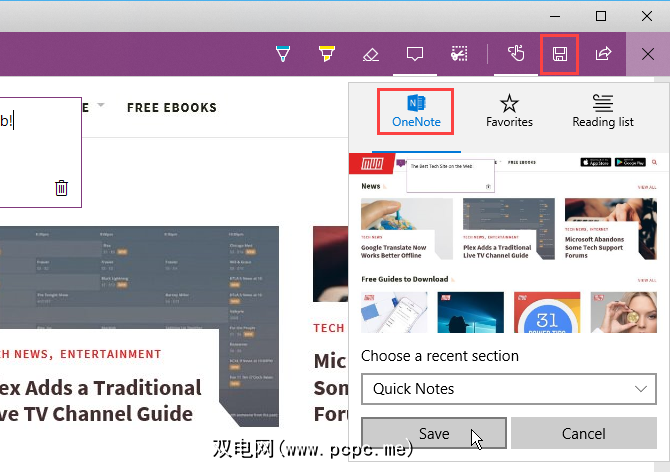
Task: Click the Plex Adds a Traditional preview card
Action: pyautogui.click(x=509, y=229)
